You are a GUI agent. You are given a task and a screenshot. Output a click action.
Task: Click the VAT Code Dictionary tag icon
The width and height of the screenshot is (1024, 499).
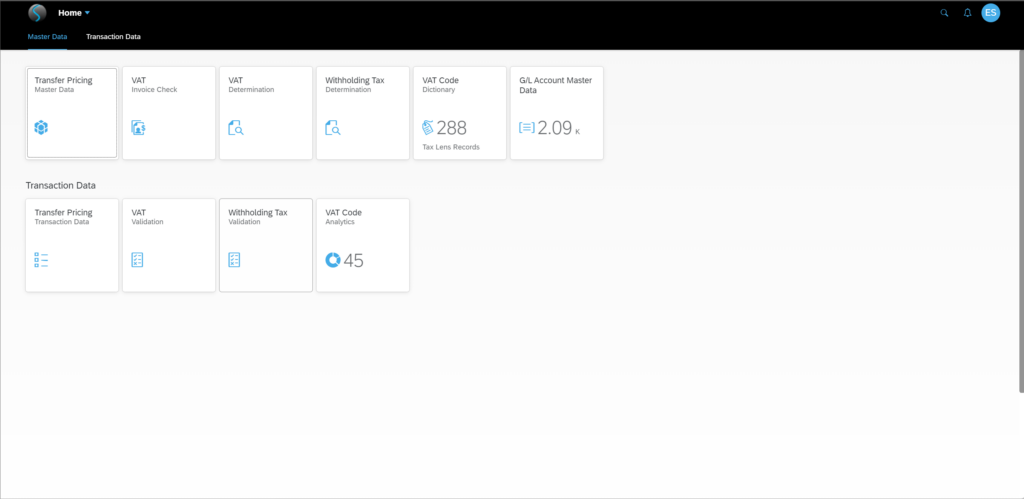[x=428, y=127]
